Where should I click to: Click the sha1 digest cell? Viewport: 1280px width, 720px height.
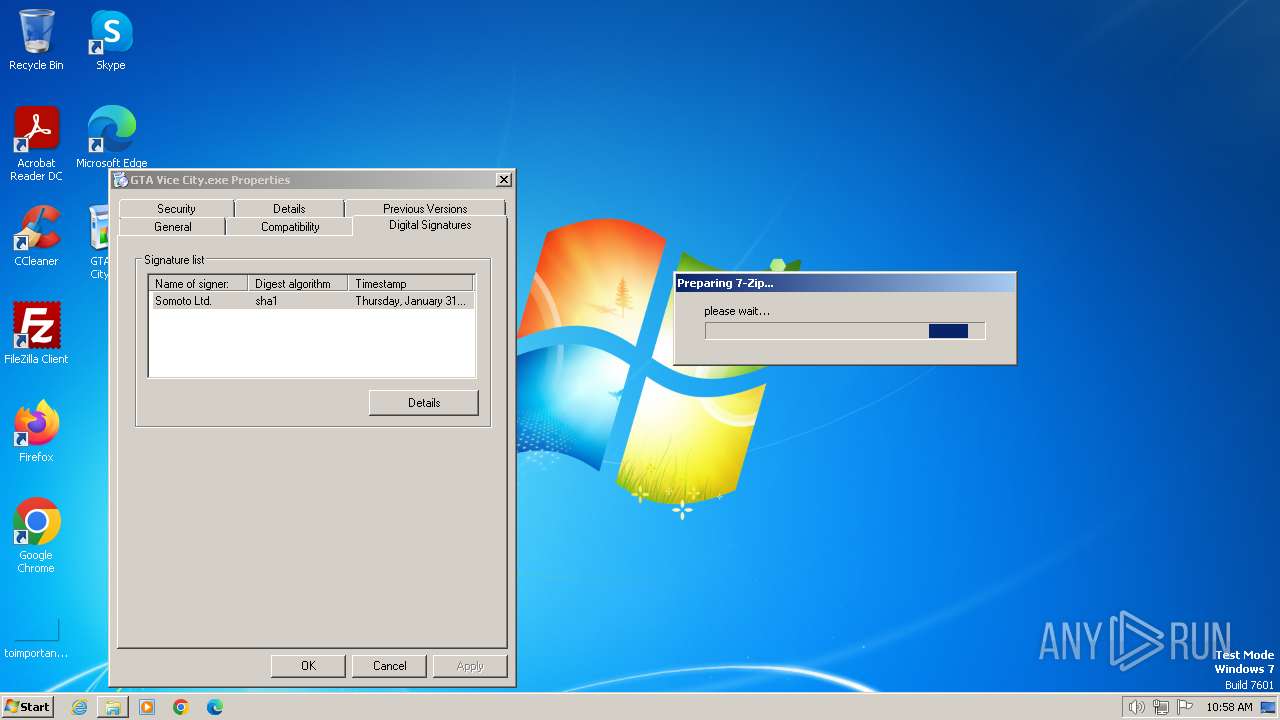click(x=266, y=301)
